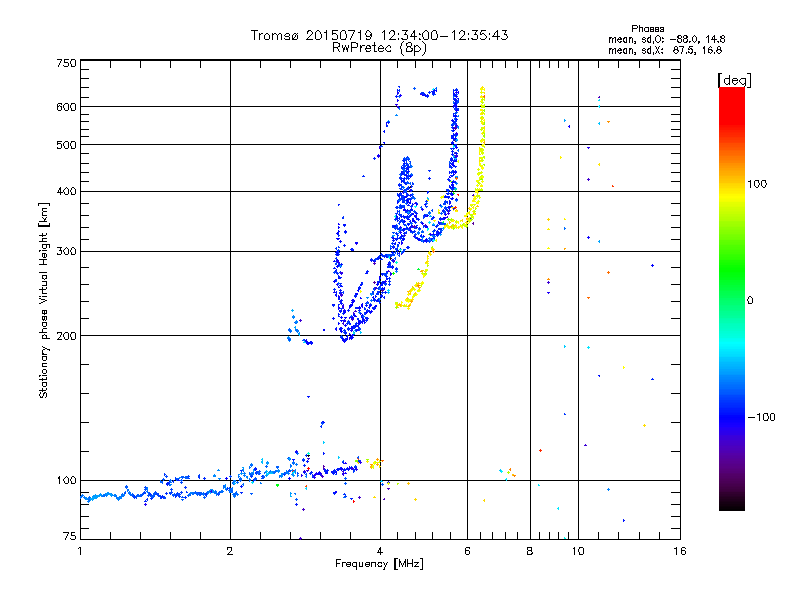Image resolution: width=800 pixels, height=600 pixels.
Task: Click the '[deg]' colorbar unit label
Action: pos(734,80)
